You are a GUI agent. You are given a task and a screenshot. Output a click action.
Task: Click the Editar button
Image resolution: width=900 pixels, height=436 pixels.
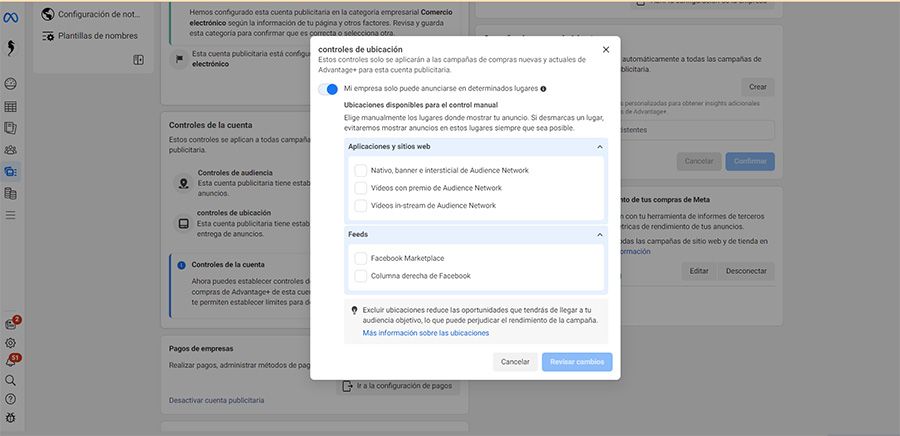coord(699,271)
